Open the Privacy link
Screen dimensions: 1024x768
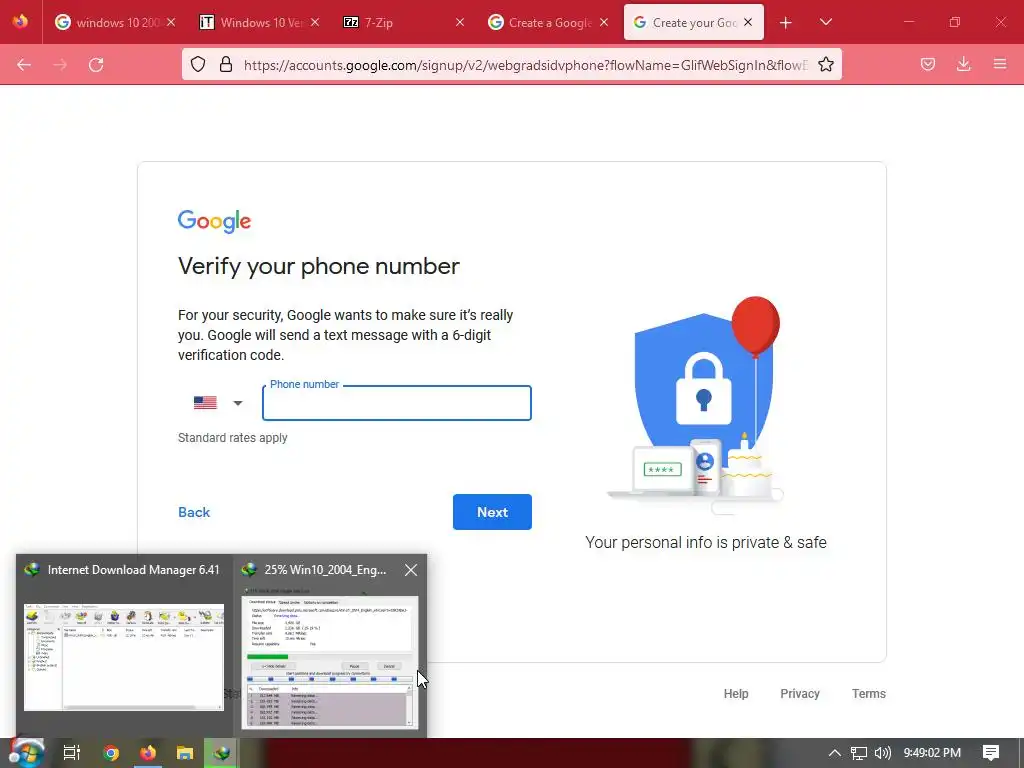(x=800, y=694)
